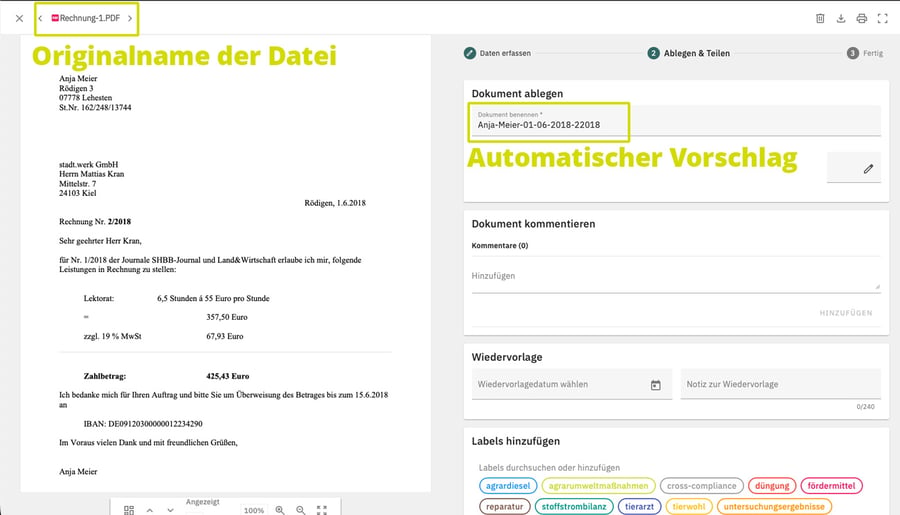Open fullscreen view with expand icon

(883, 18)
